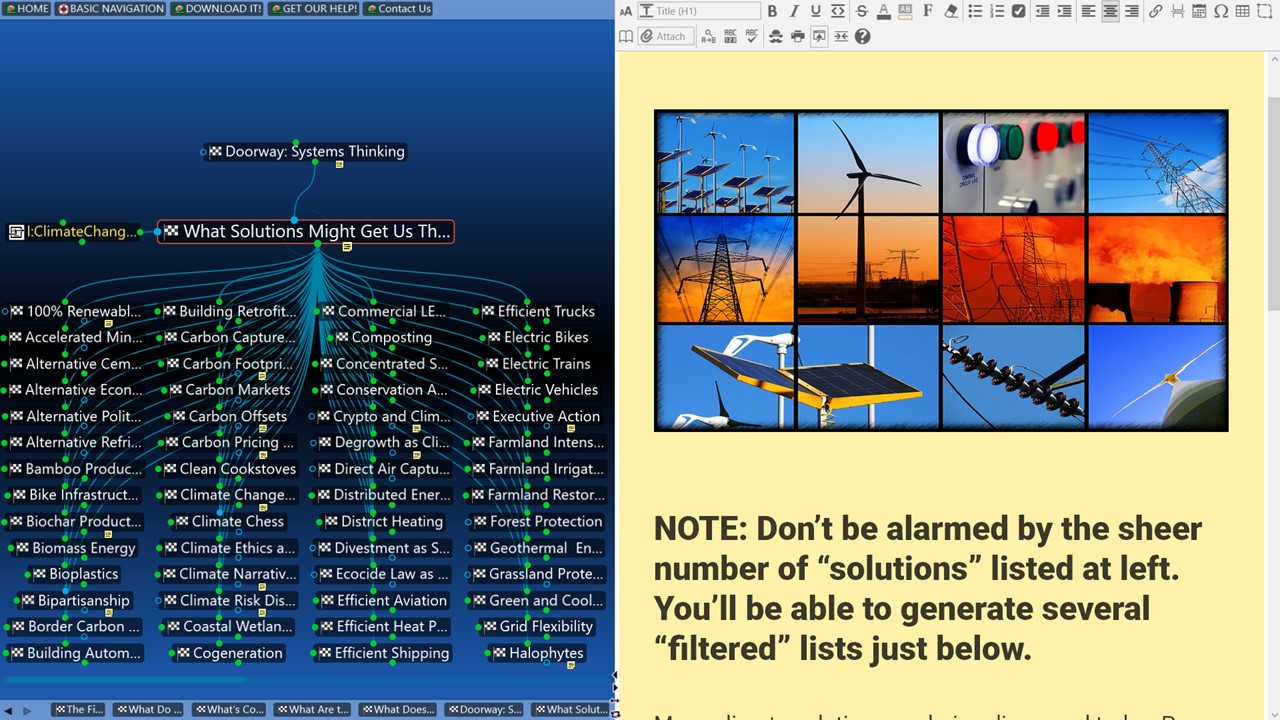Toggle the open-in-separate-window button
The height and width of the screenshot is (720, 1280).
coord(819,36)
